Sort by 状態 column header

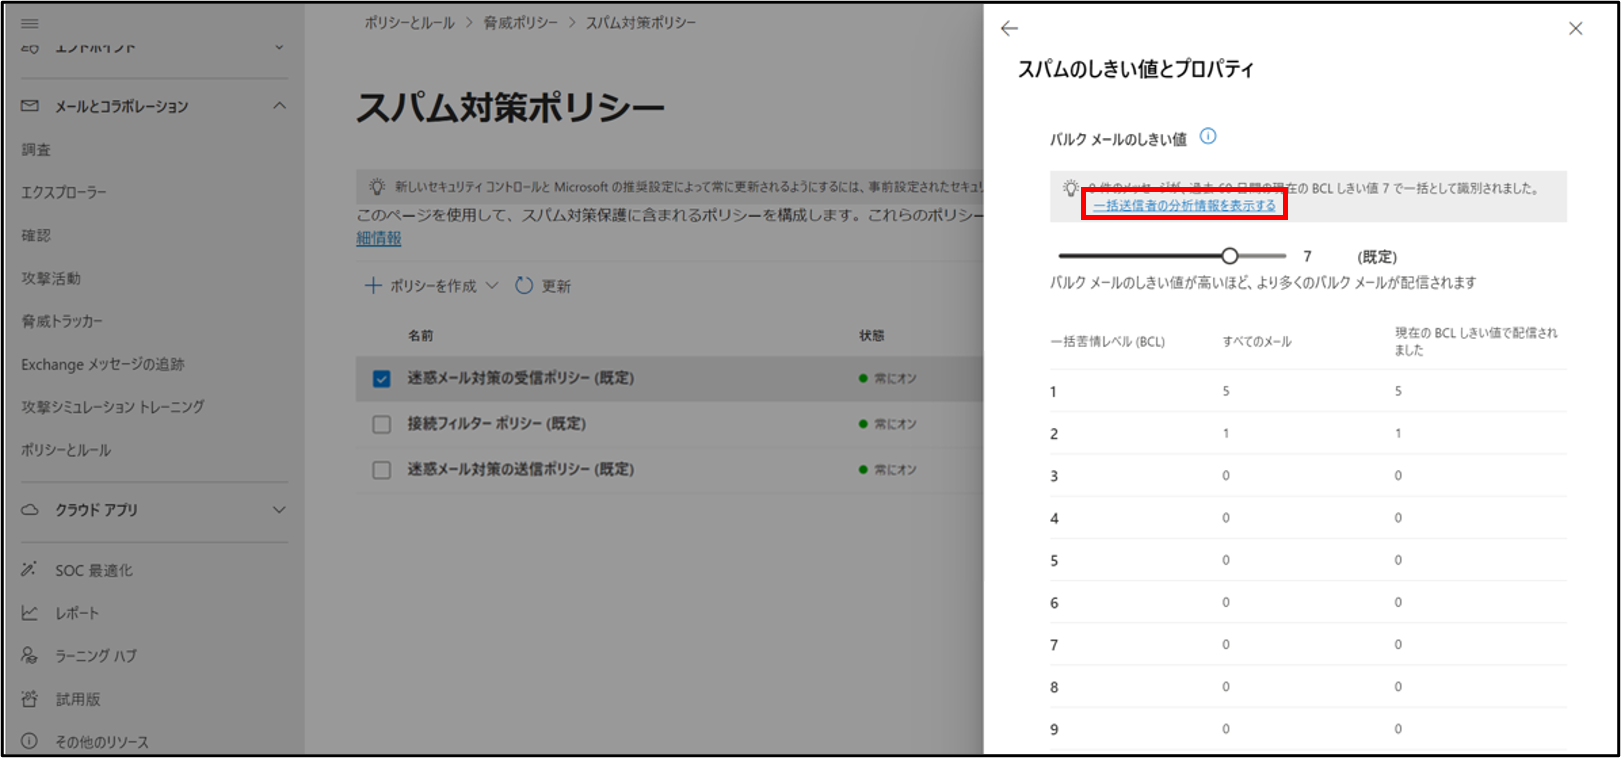[x=872, y=336]
